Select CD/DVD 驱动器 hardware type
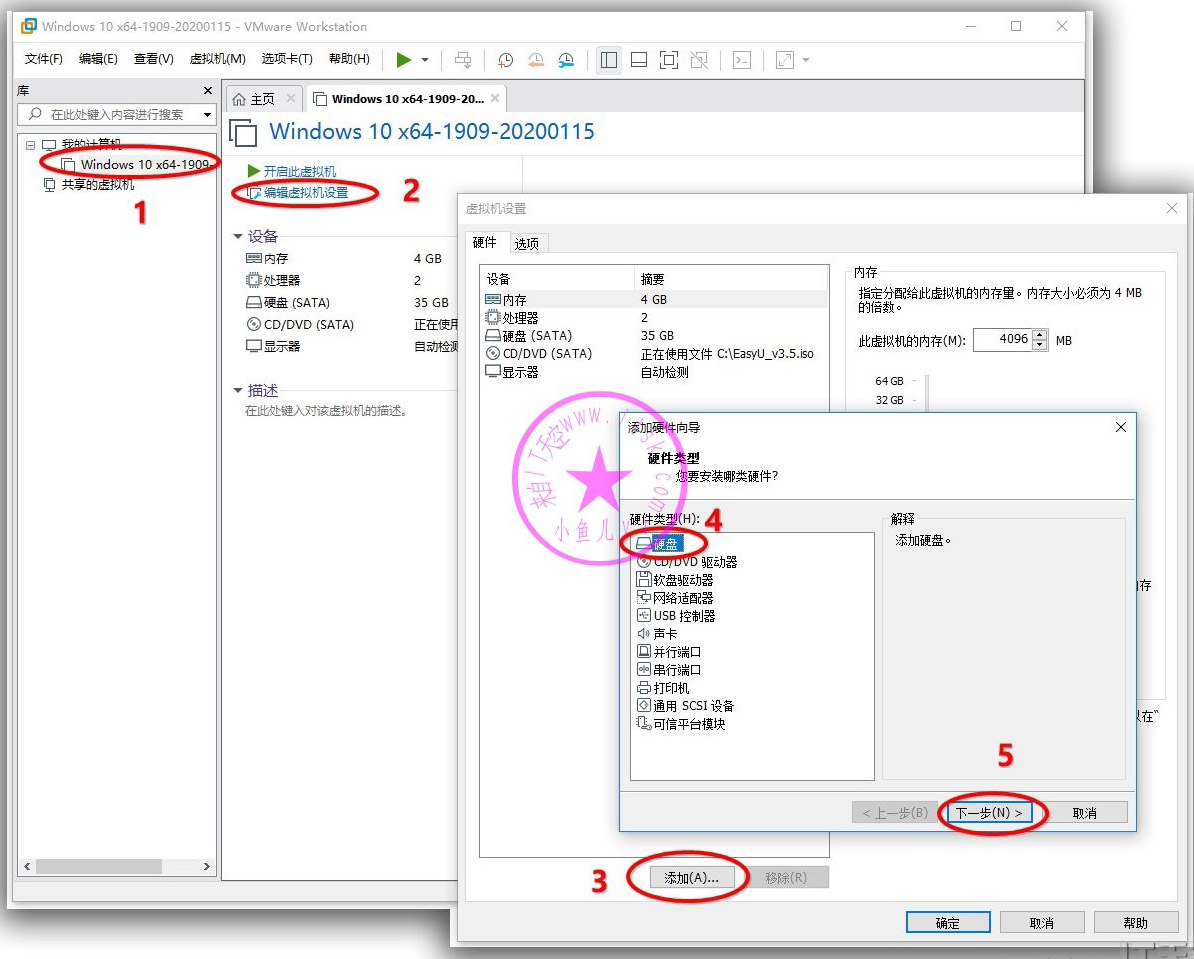 [x=687, y=561]
